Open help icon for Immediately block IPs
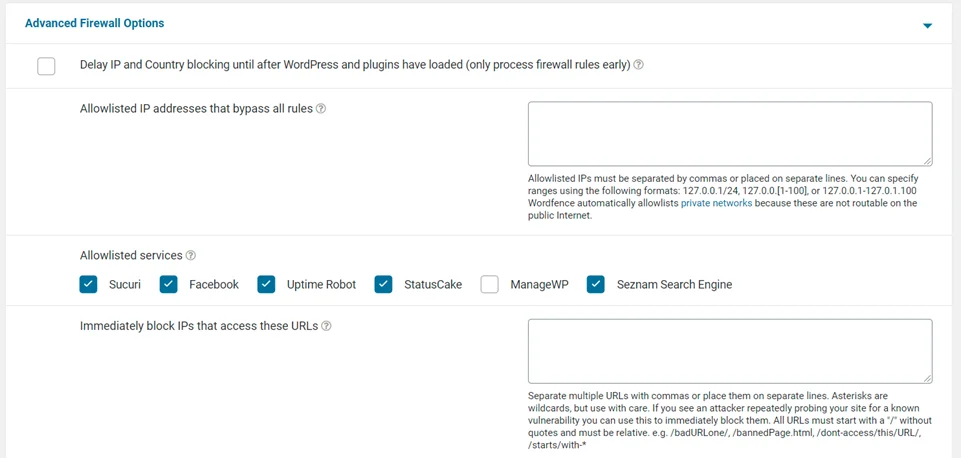The width and height of the screenshot is (961, 458). click(x=327, y=326)
